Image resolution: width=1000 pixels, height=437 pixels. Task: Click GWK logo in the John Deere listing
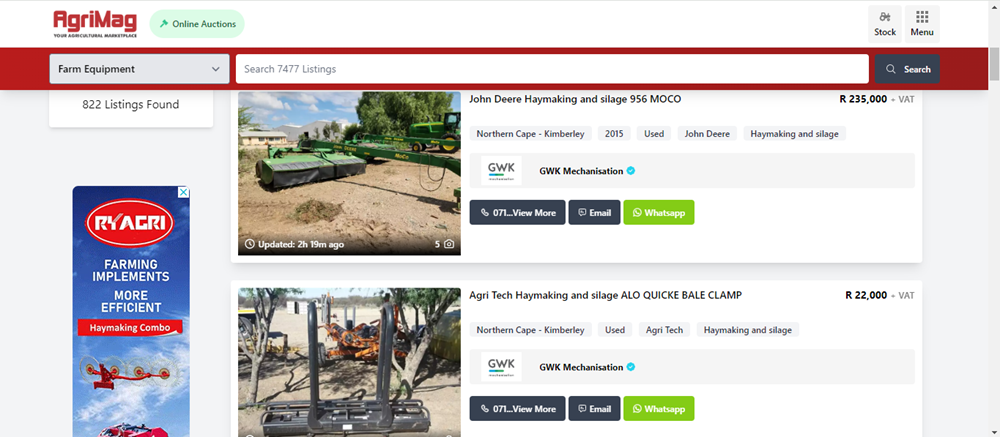(x=501, y=170)
